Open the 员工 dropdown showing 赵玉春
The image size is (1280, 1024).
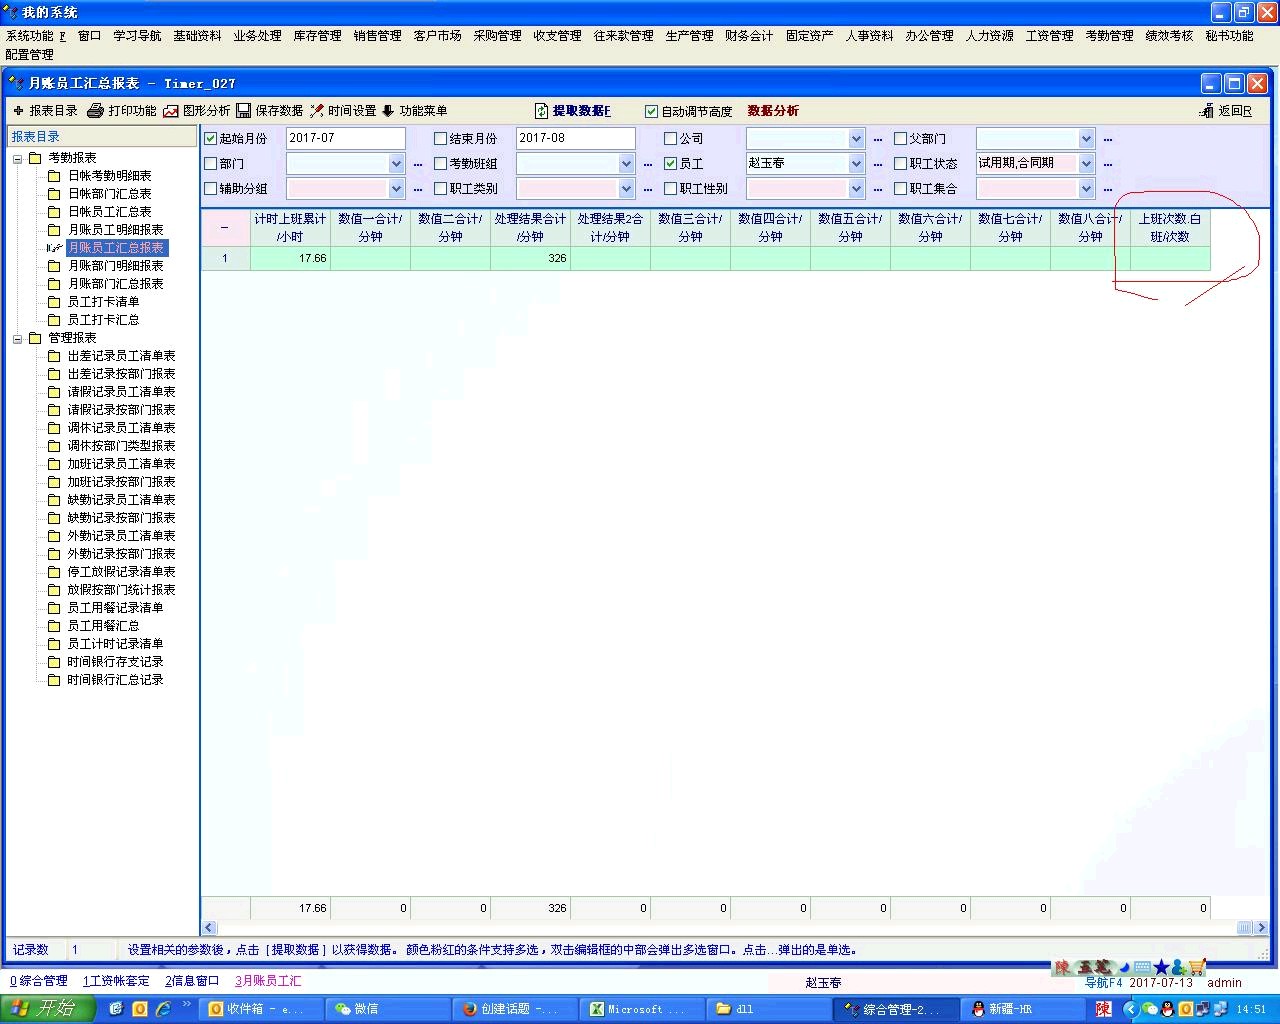click(856, 164)
